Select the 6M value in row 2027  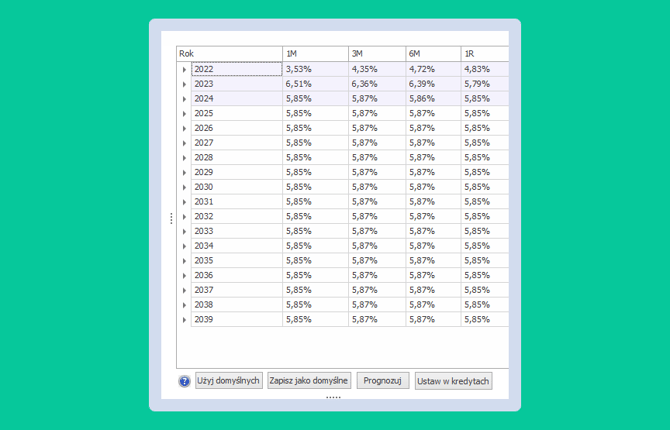(x=433, y=143)
